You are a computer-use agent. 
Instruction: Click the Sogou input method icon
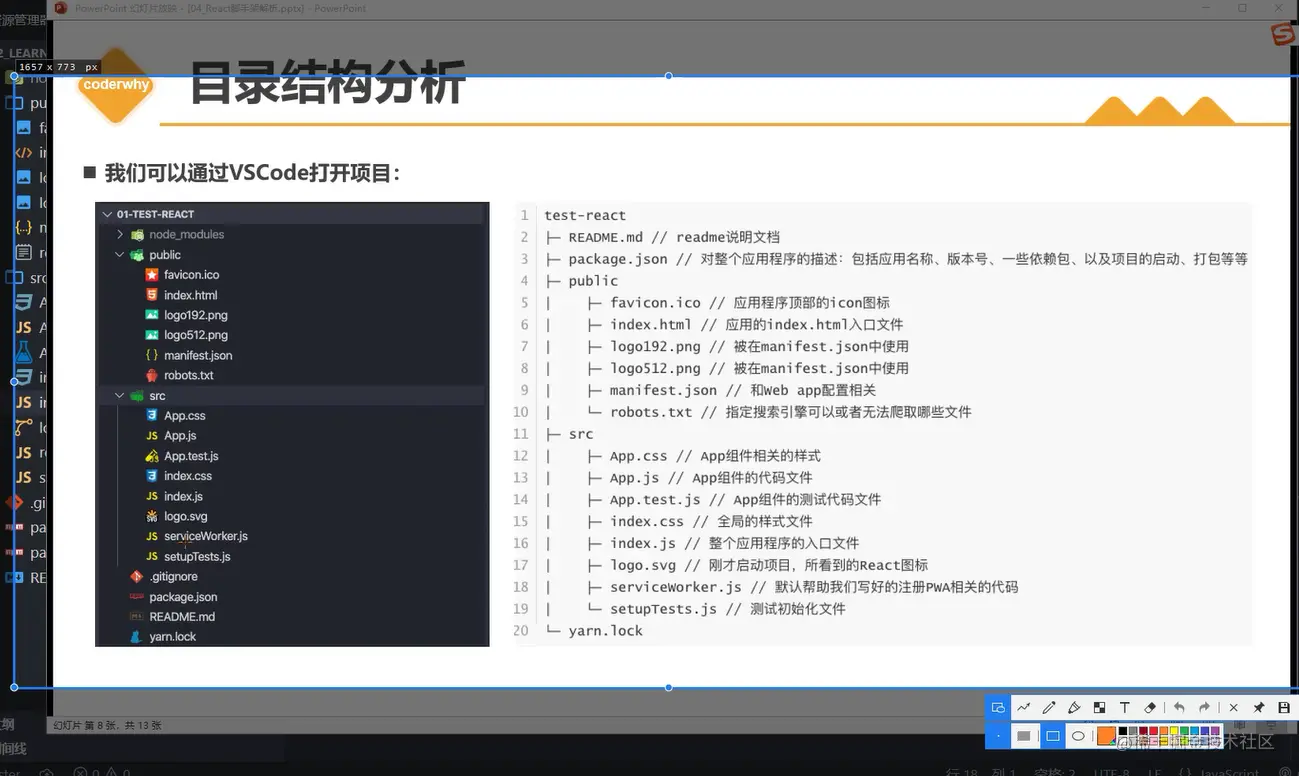[1283, 35]
